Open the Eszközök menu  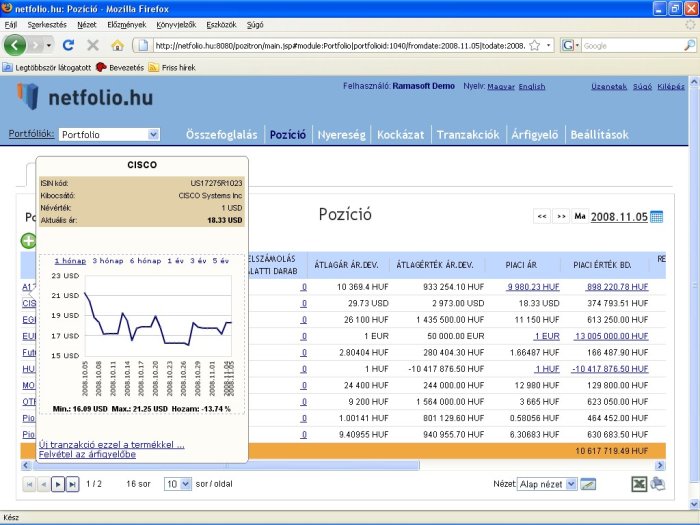(221, 25)
